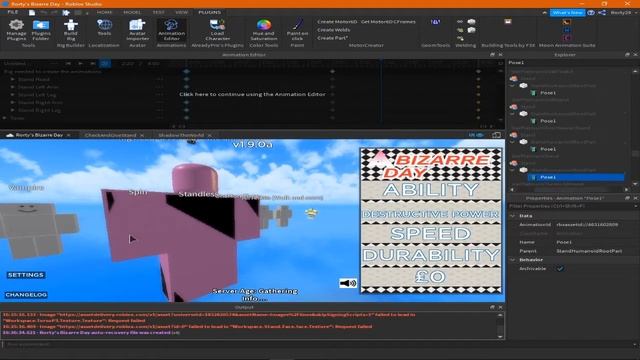640x360 pixels.
Task: Open Building Tools by F3X
Action: click(x=508, y=22)
